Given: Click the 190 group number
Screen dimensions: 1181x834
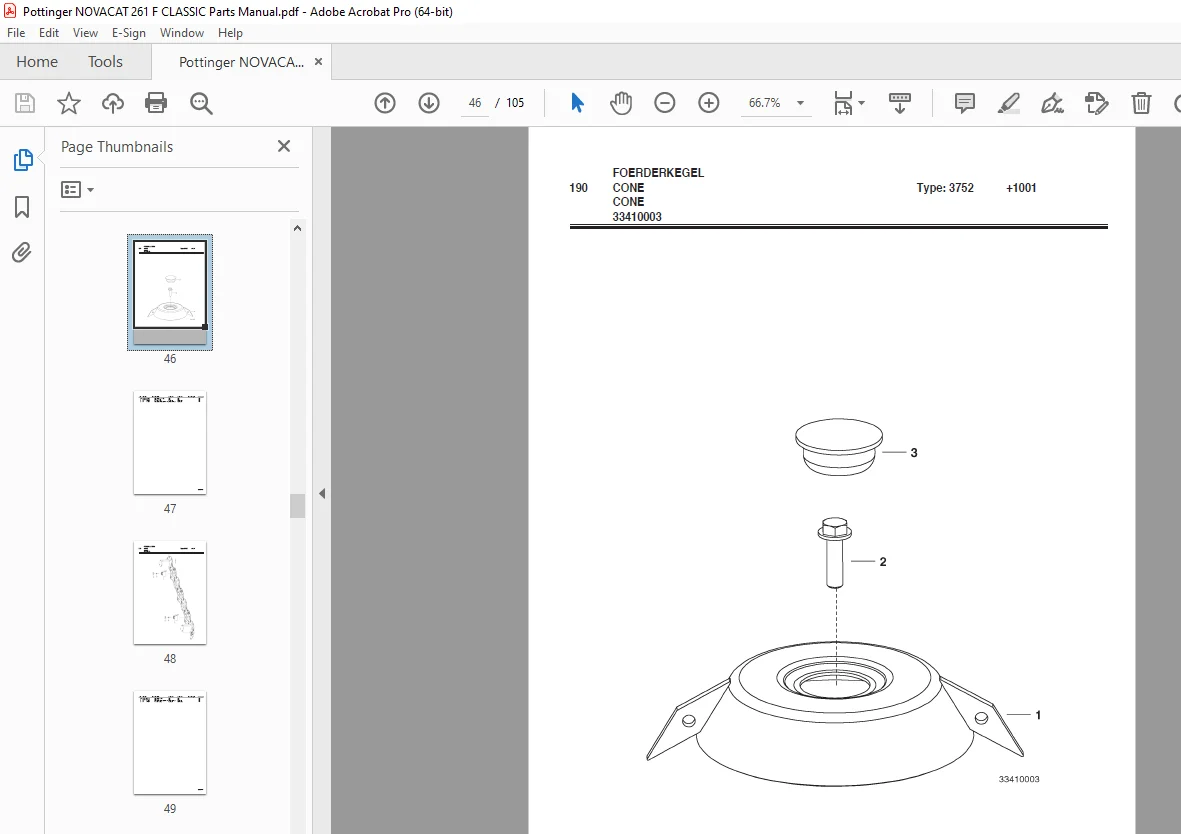Looking at the screenshot, I should point(578,188).
